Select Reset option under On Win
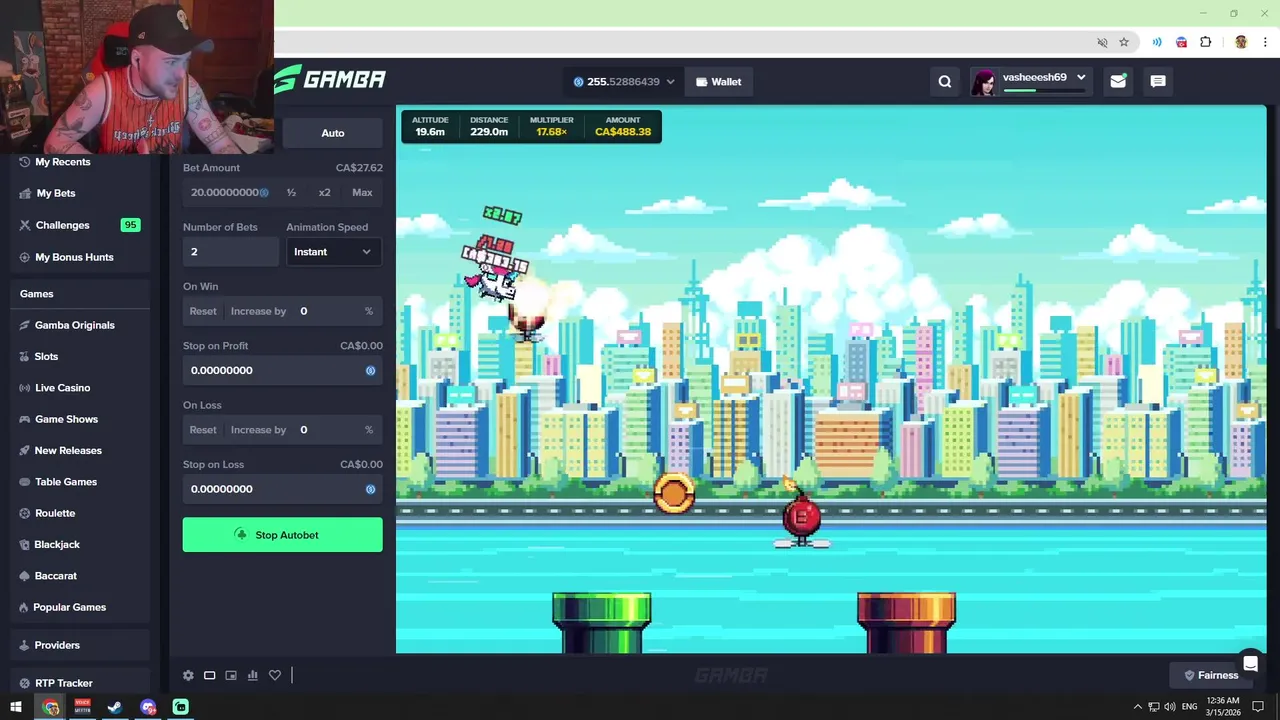The image size is (1280, 720). (203, 311)
